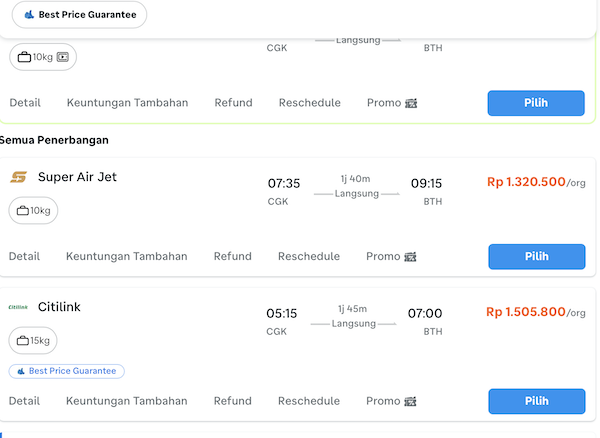Viewport: 600px width, 438px height.
Task: Open the Promo tab of the top flight
Action: [384, 103]
